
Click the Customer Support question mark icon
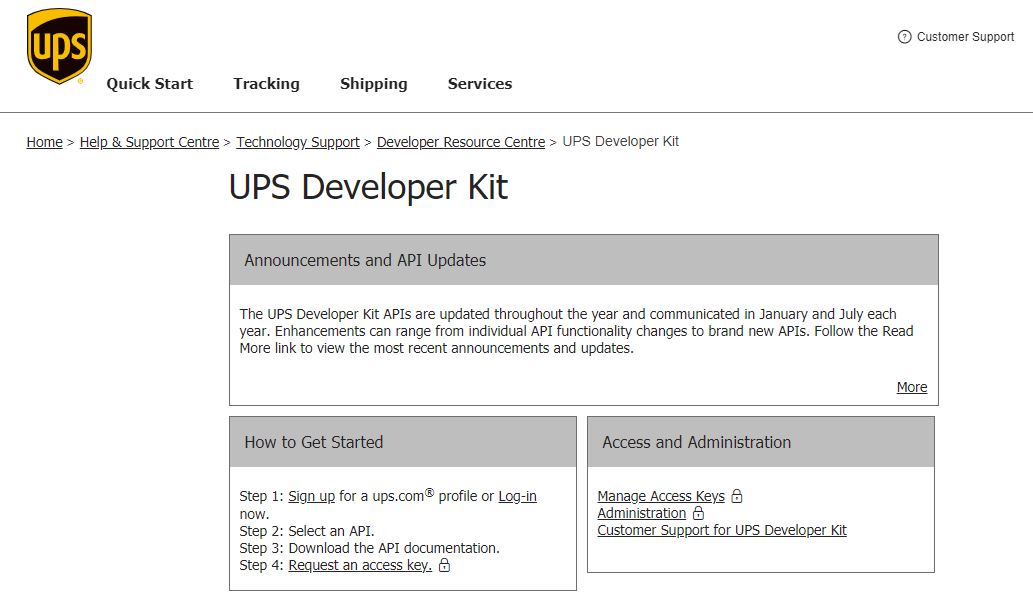pyautogui.click(x=905, y=37)
